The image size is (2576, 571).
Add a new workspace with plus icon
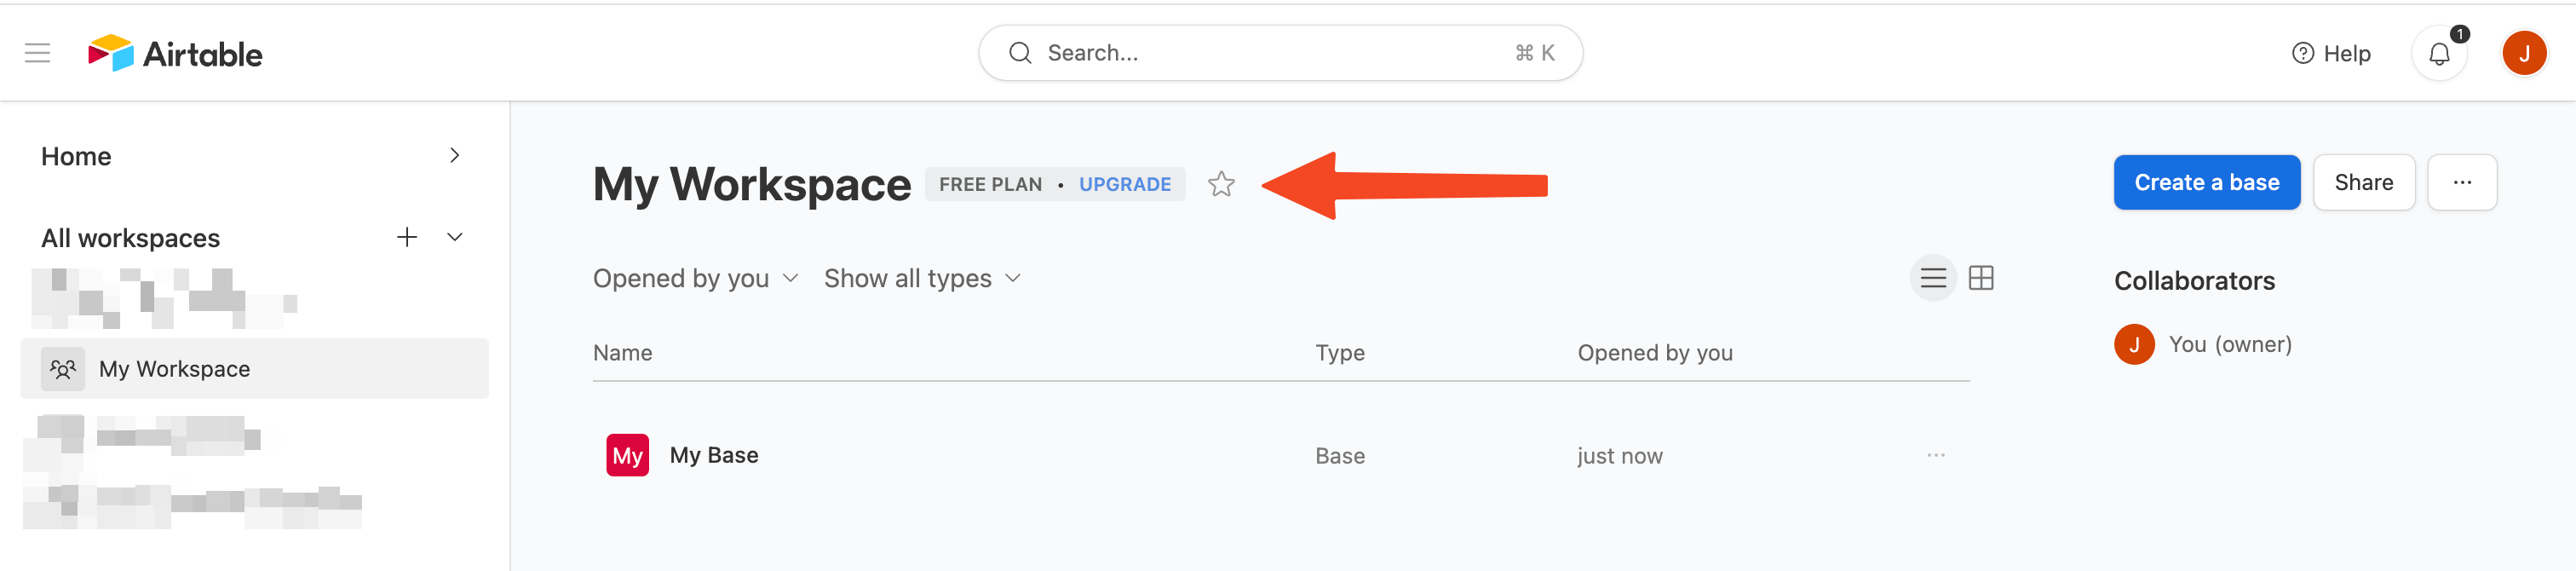tap(406, 237)
